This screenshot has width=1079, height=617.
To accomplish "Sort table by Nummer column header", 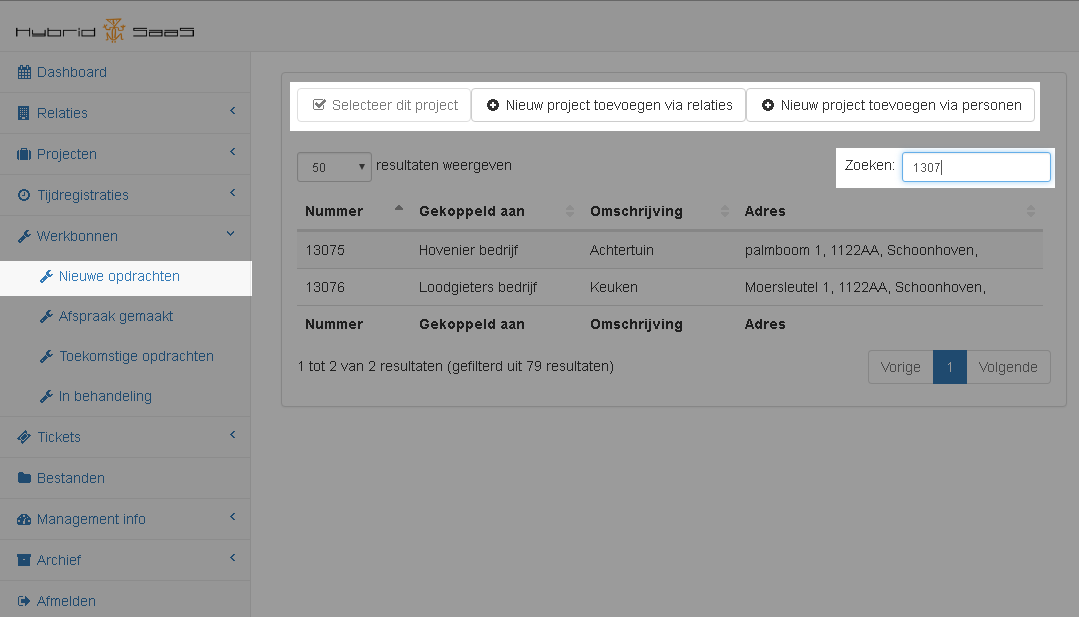I will click(334, 211).
